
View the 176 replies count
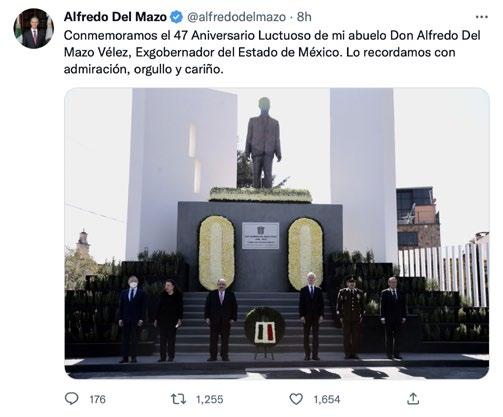click(97, 399)
